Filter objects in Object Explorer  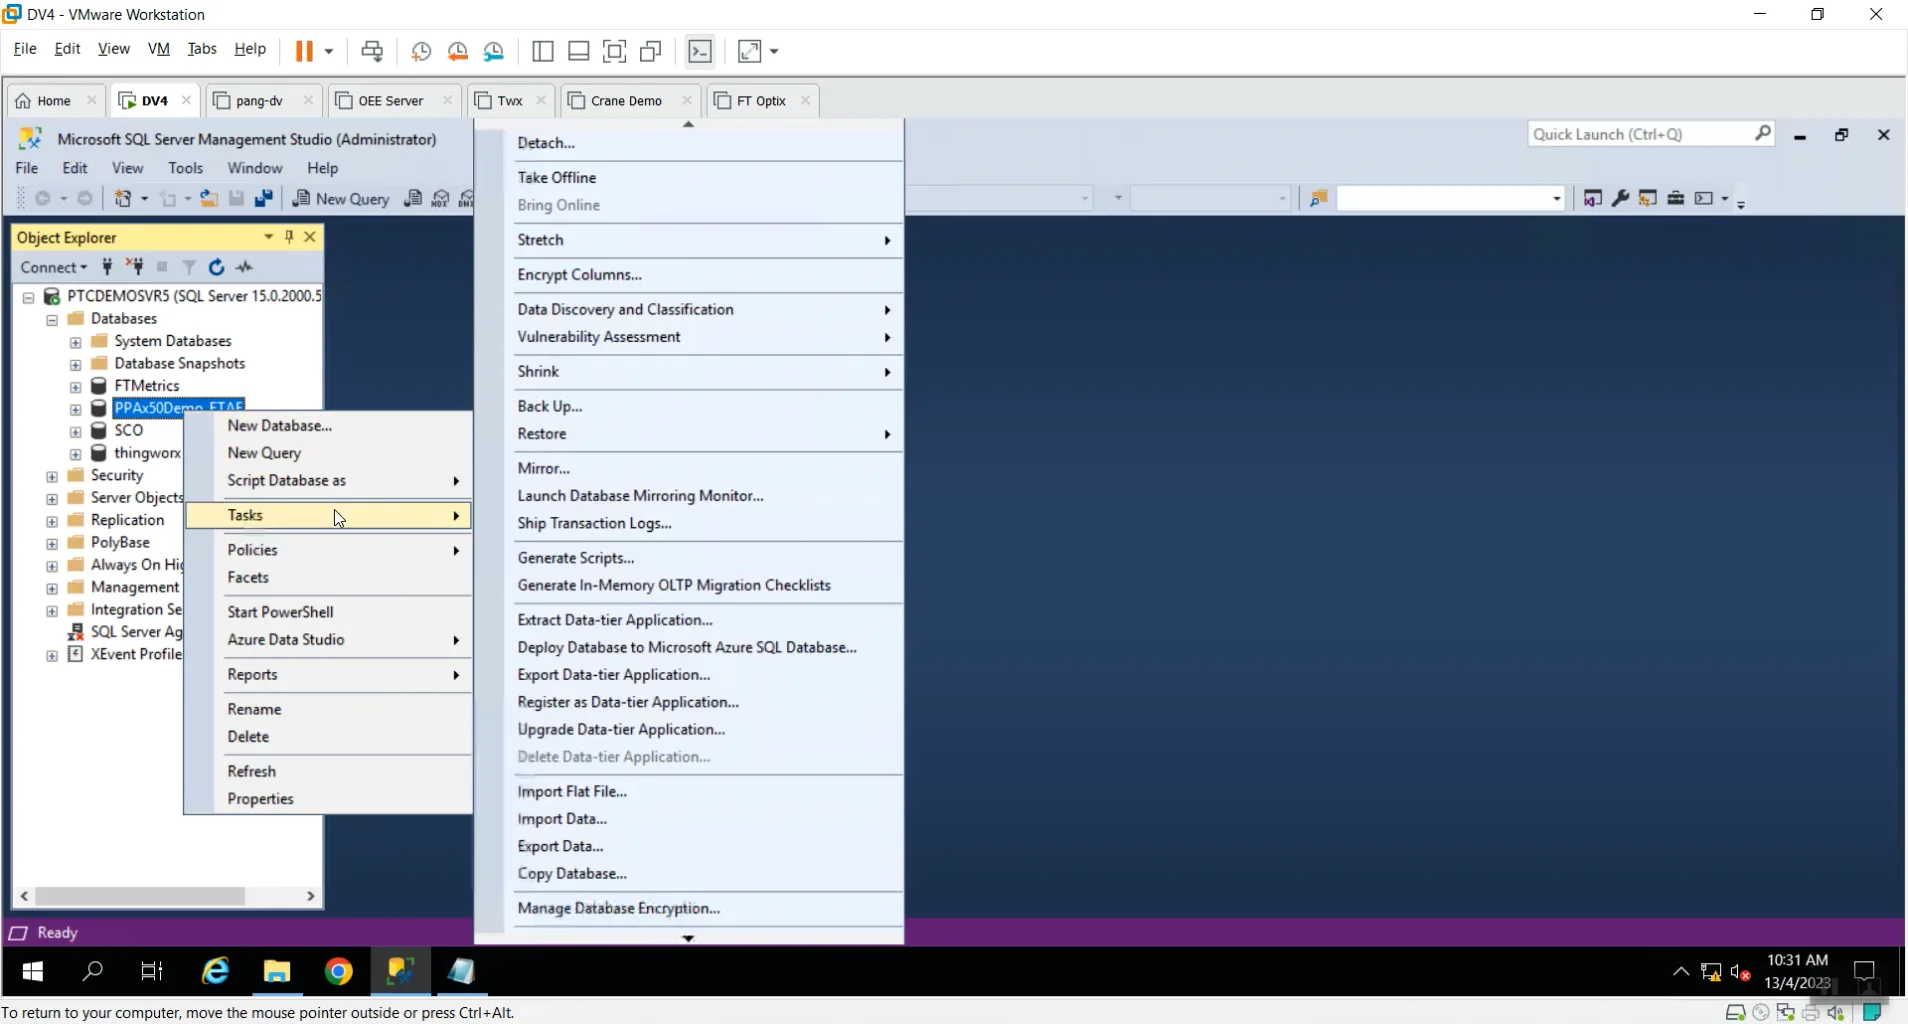click(190, 267)
